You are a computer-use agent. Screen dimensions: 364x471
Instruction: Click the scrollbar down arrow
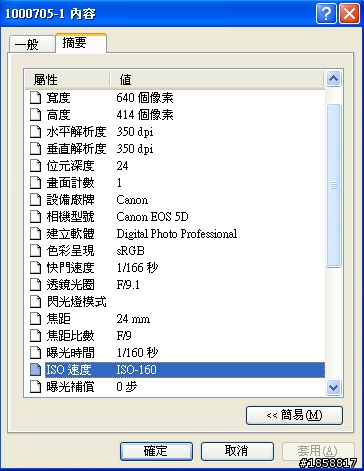[x=333, y=387]
